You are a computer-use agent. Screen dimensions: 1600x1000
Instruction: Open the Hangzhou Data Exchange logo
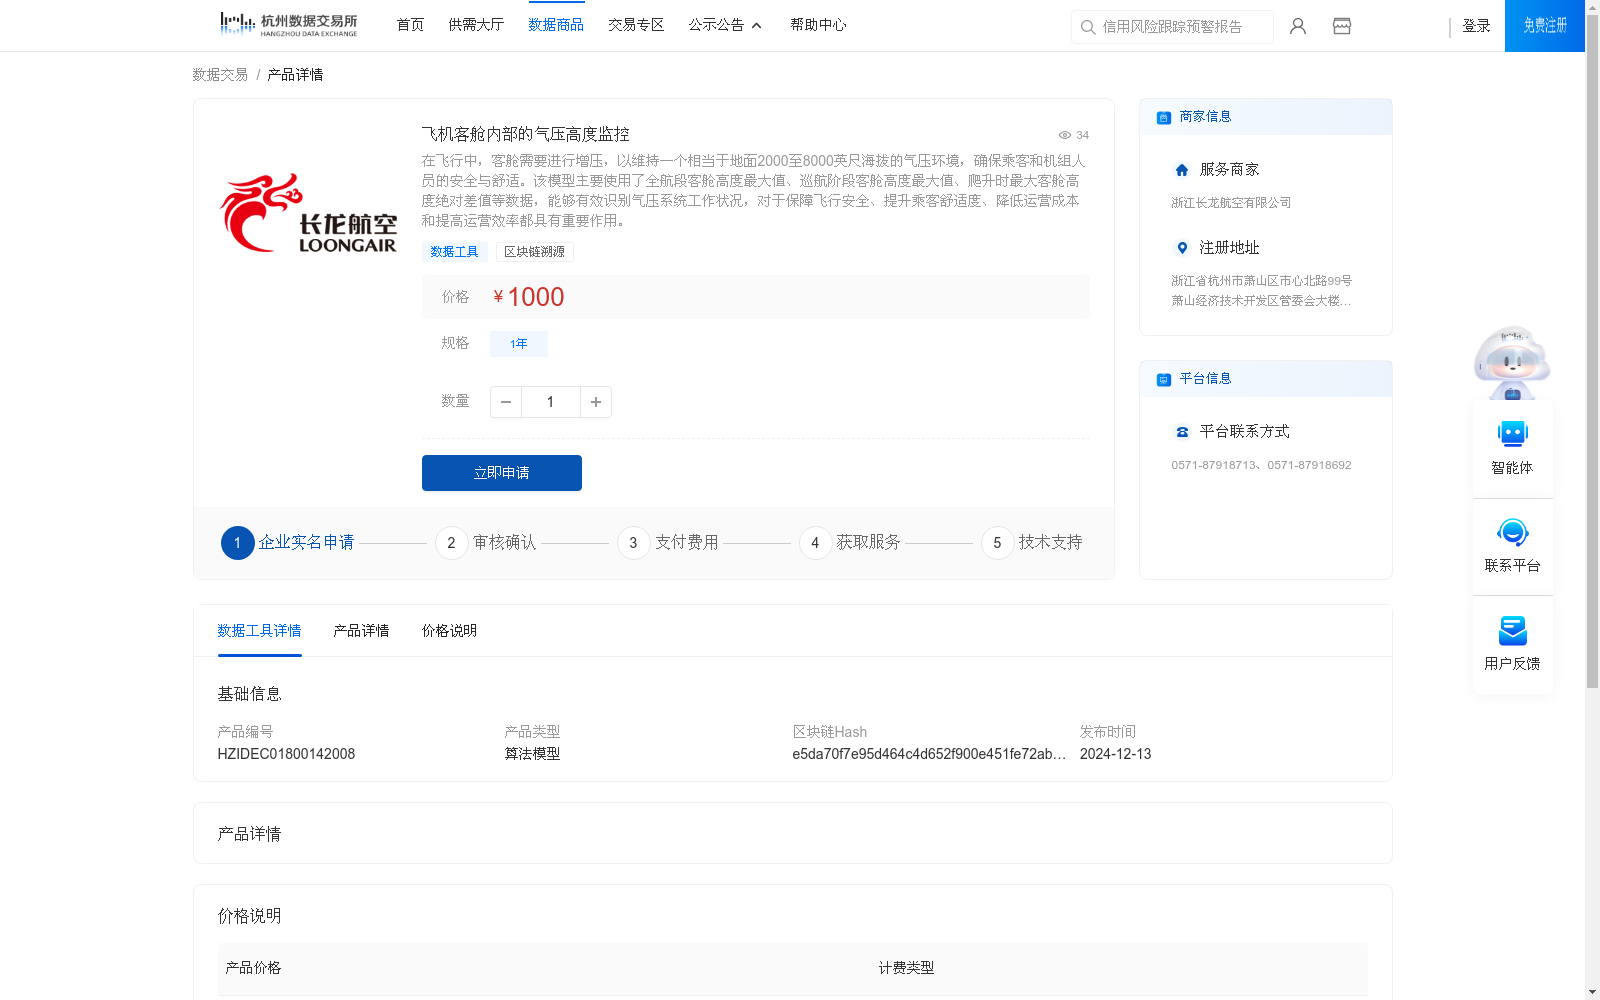coord(288,25)
